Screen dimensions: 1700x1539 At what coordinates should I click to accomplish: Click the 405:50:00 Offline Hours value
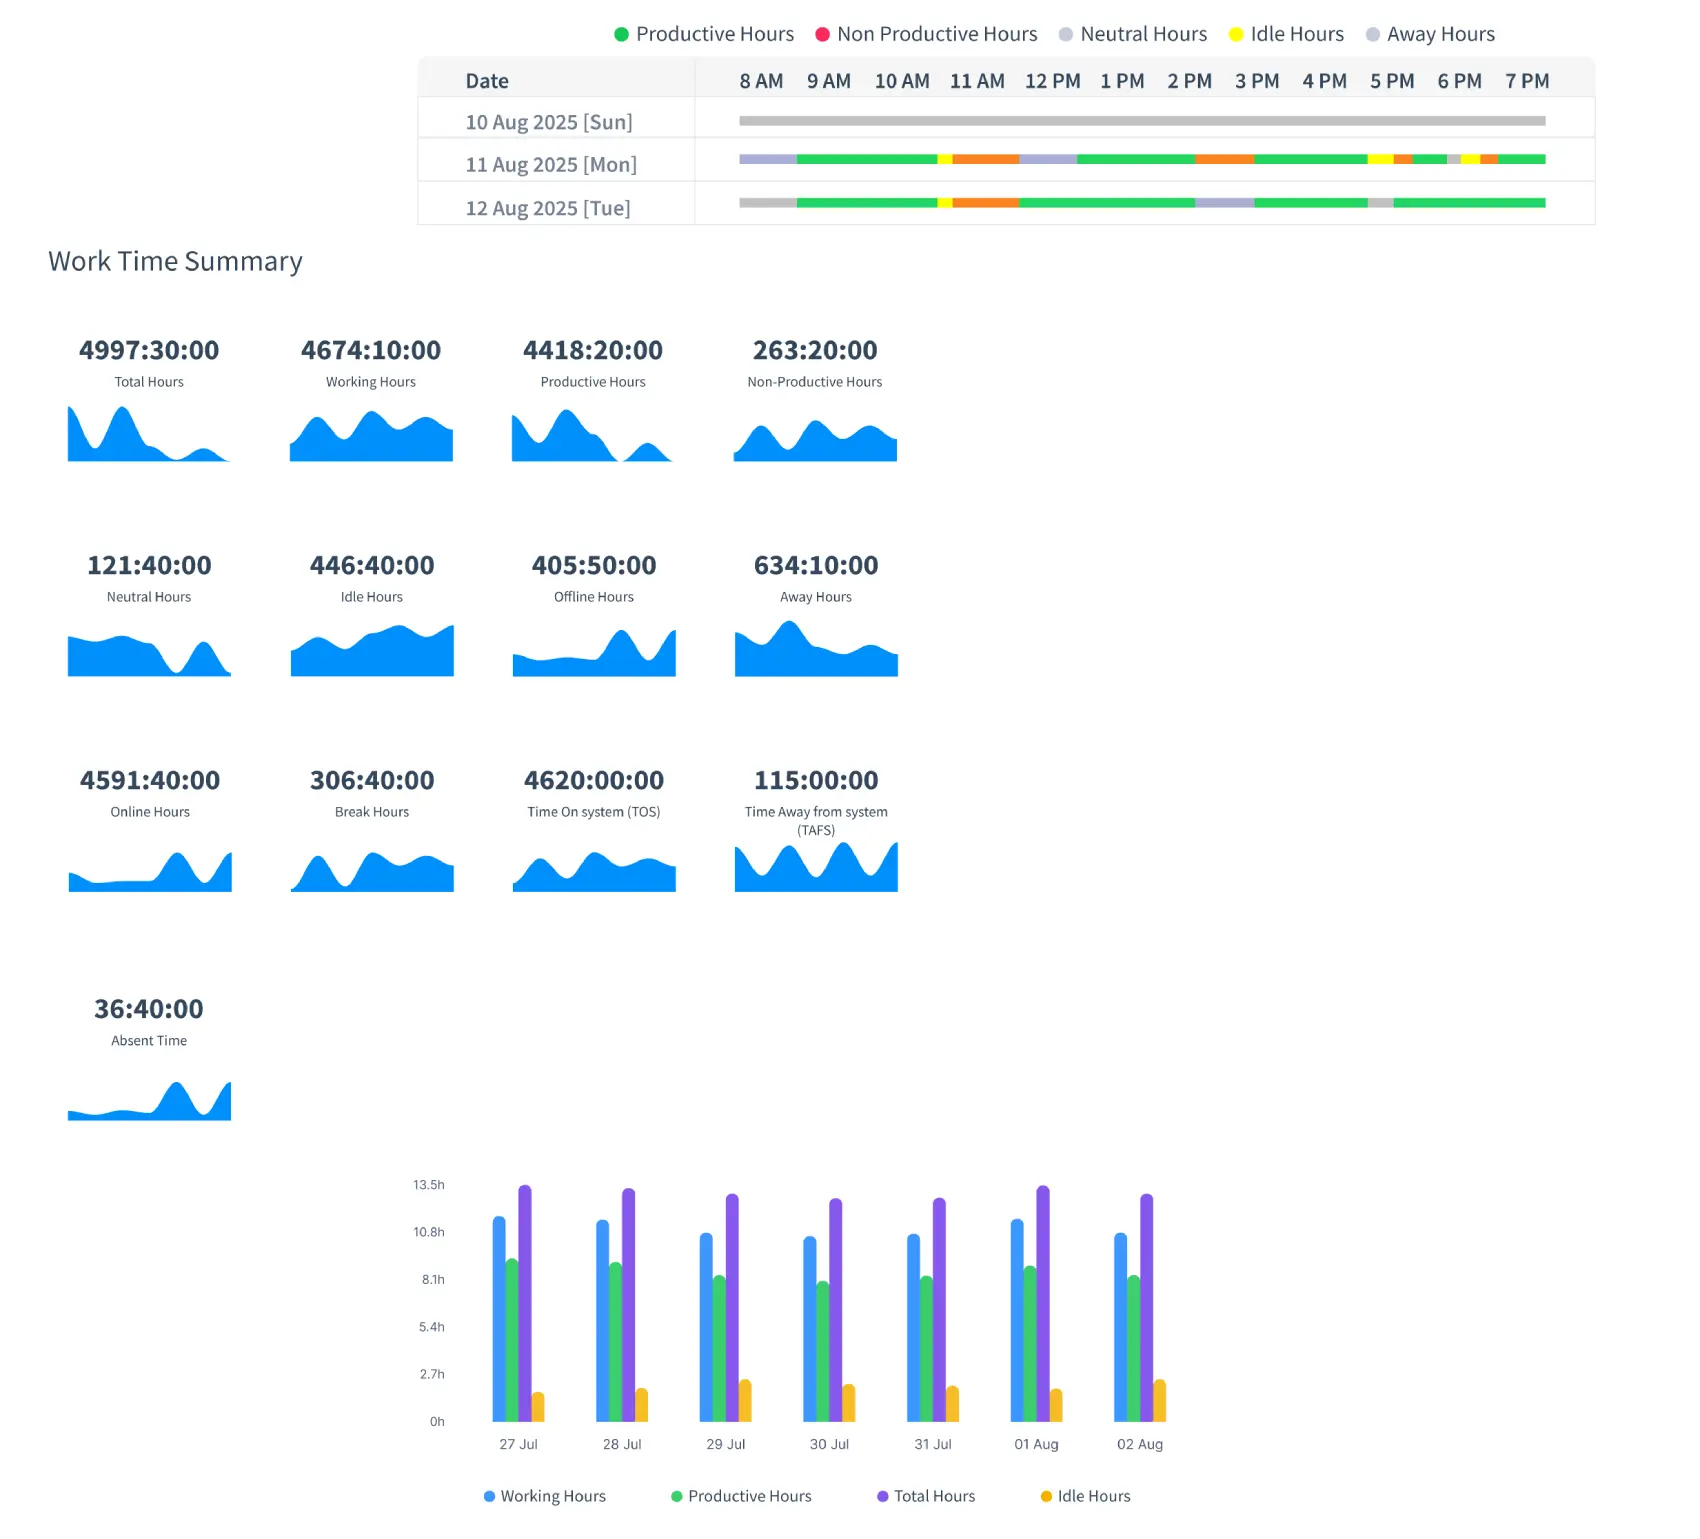(594, 565)
